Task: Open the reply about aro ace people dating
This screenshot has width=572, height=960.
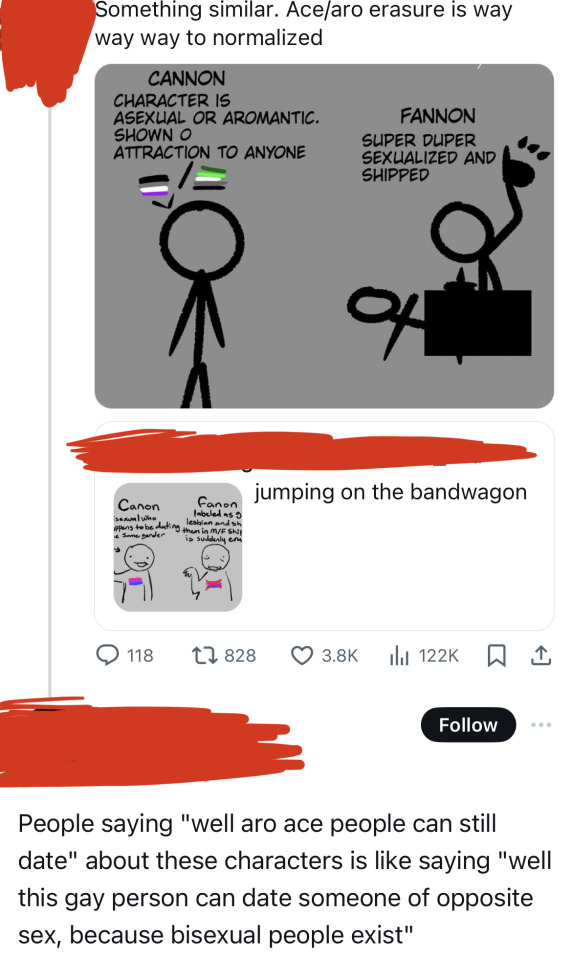Action: pos(285,879)
